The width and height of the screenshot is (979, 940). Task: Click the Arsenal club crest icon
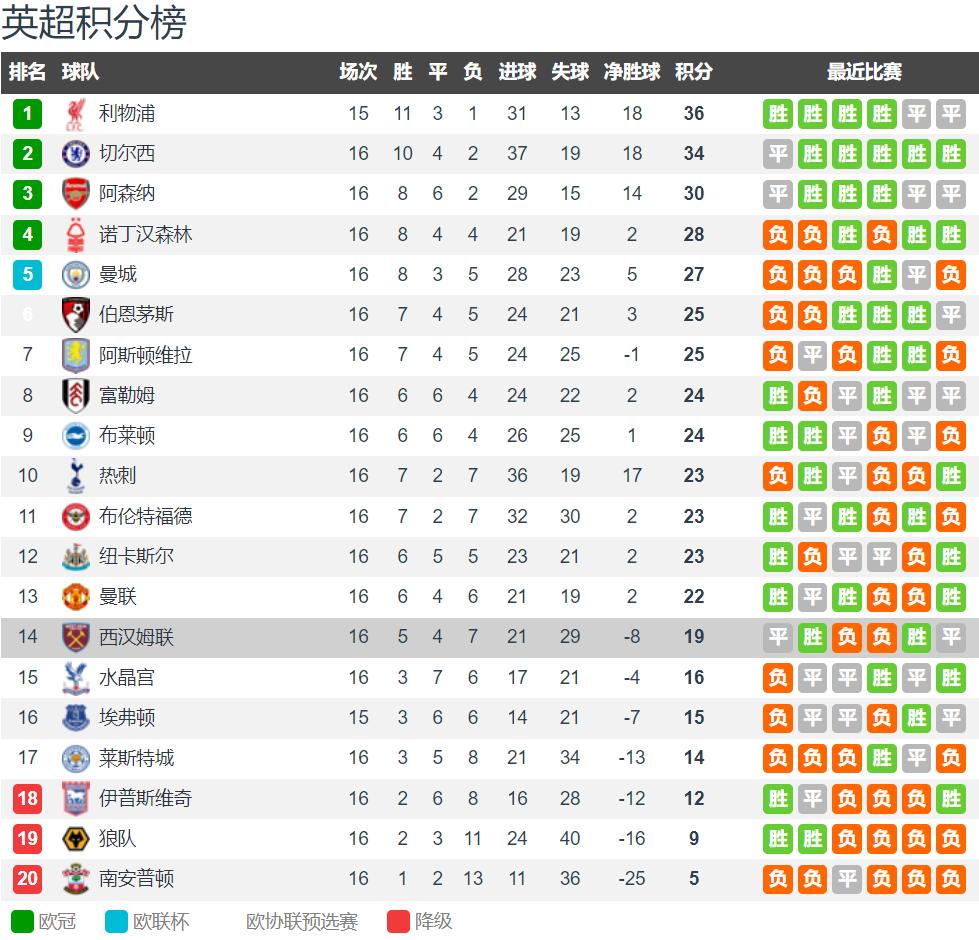pos(76,194)
